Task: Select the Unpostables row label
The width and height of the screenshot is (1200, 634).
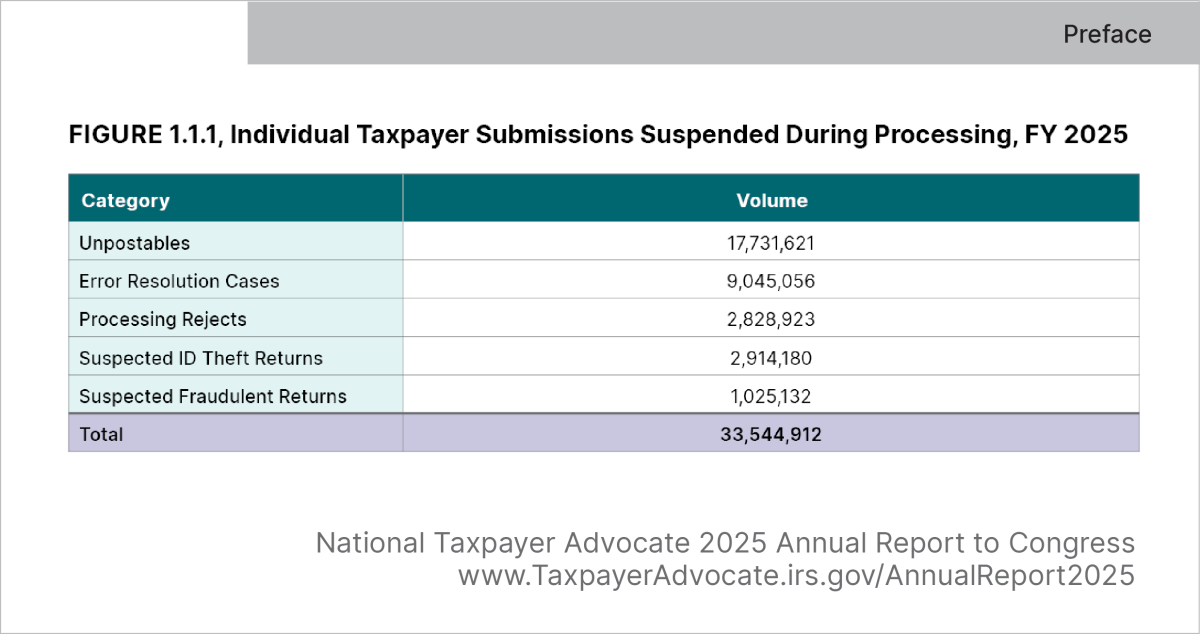Action: pos(135,243)
